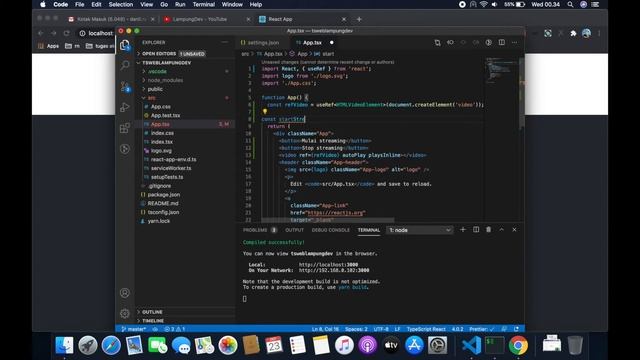Click the feedback icon in status bar
The width and height of the screenshot is (640, 360).
pyautogui.click(x=504, y=329)
